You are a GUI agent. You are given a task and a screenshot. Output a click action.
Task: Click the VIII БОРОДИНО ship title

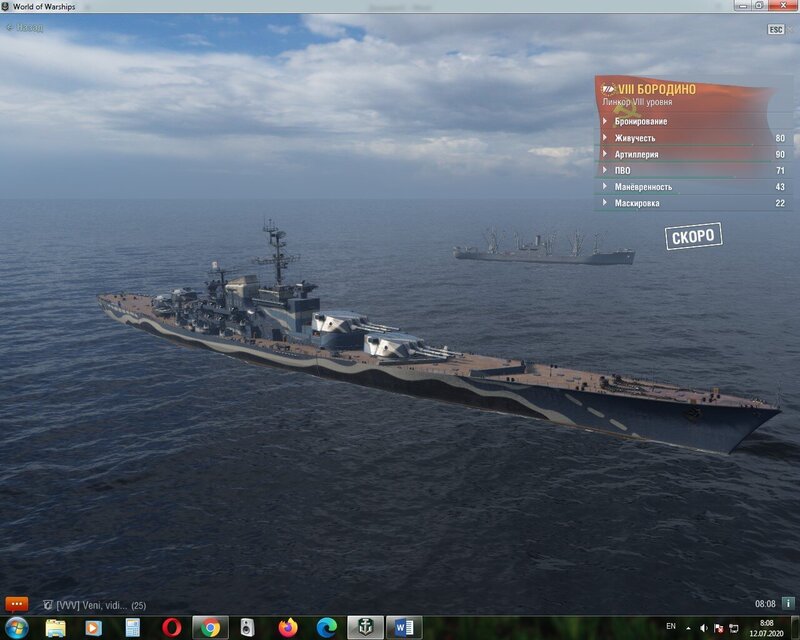657,89
